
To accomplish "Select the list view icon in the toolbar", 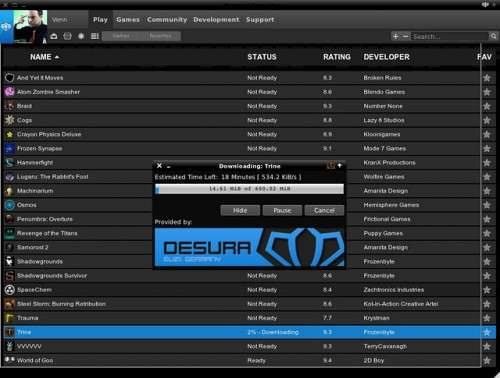I will 95,36.
